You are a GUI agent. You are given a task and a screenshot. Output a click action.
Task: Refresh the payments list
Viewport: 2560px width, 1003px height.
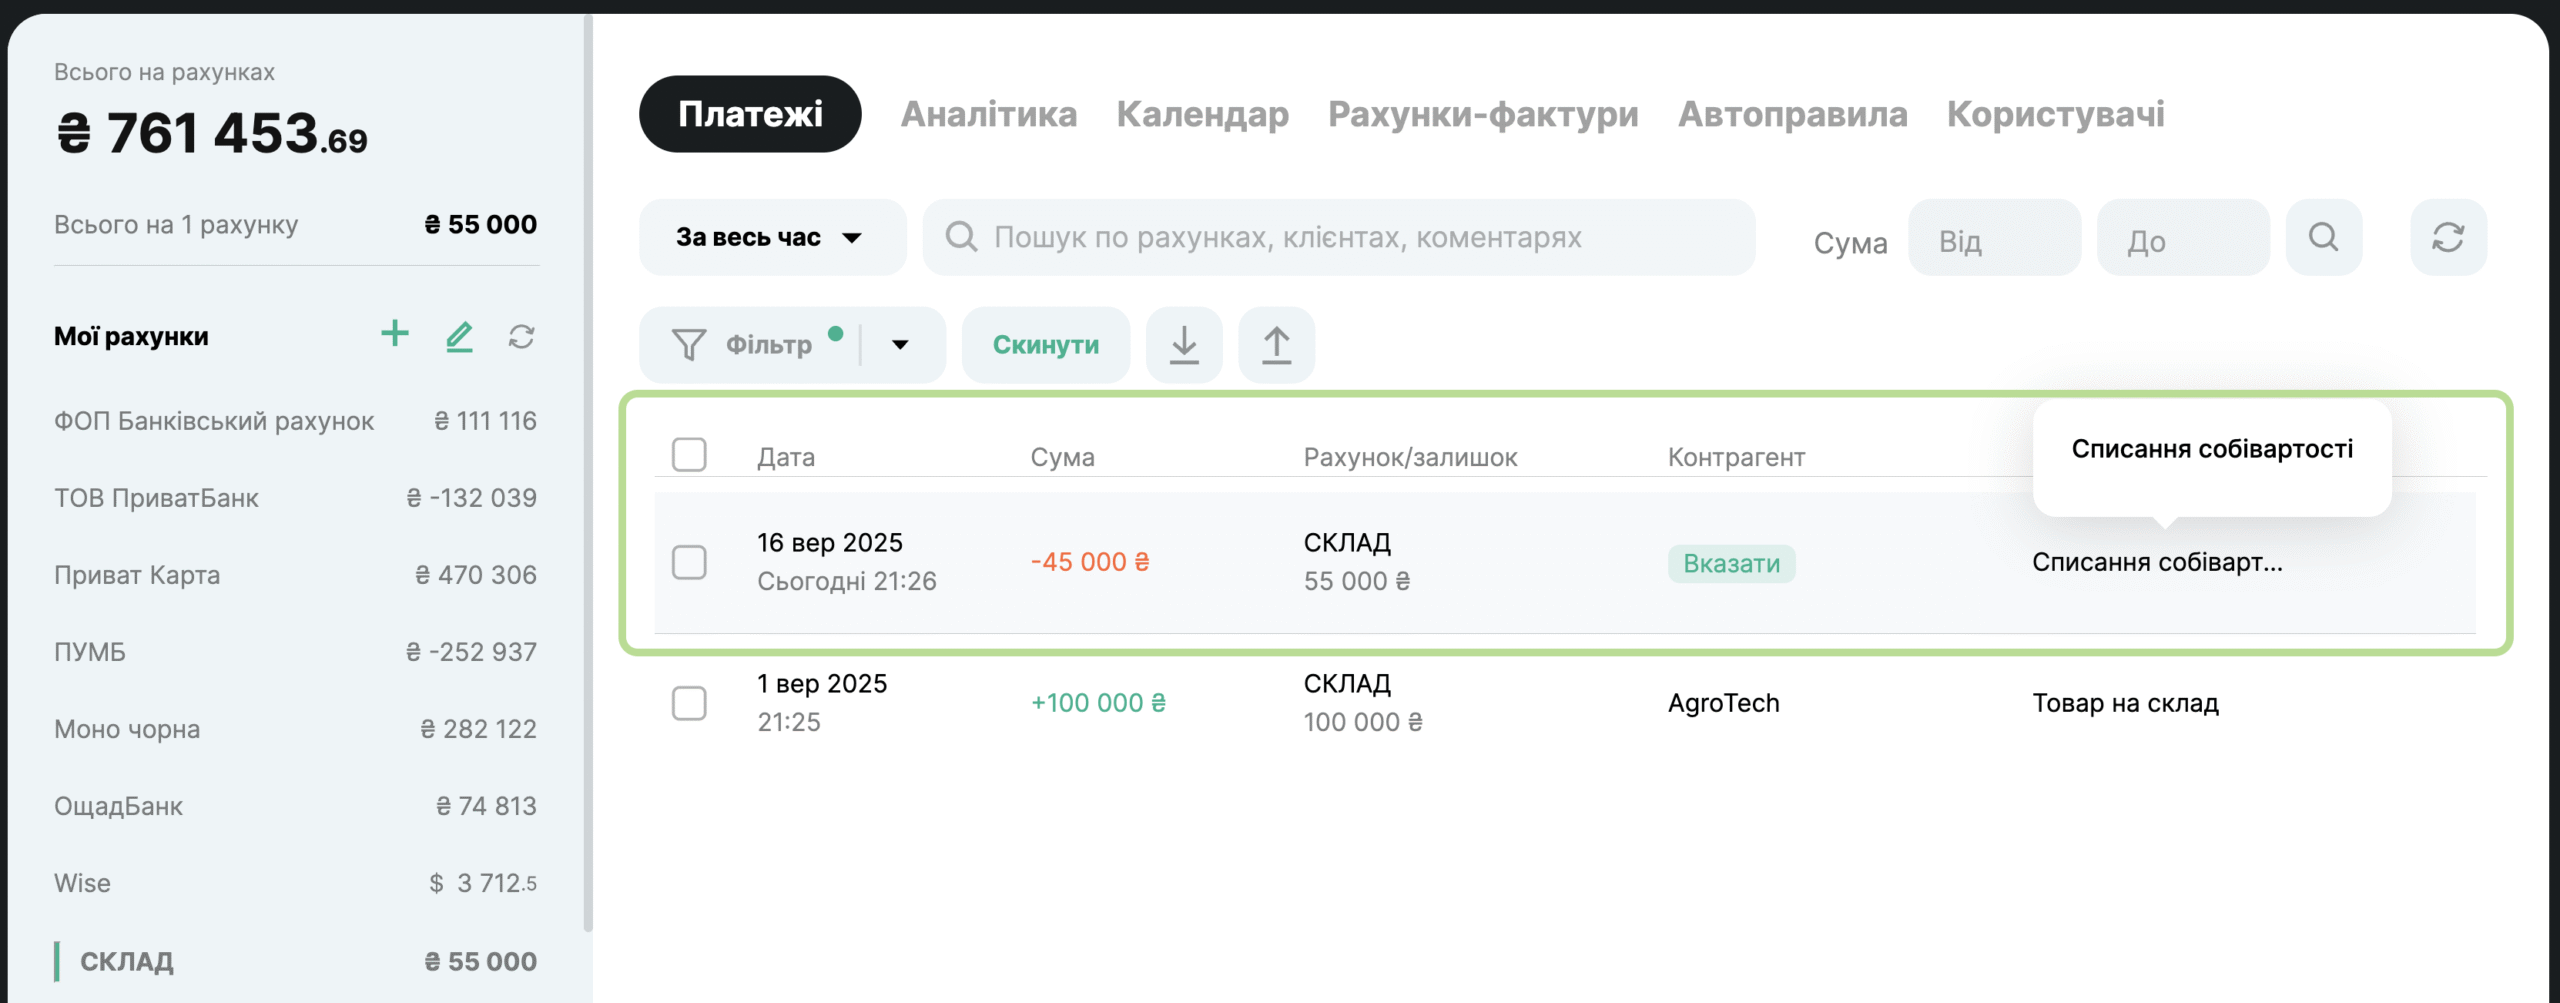click(2448, 238)
